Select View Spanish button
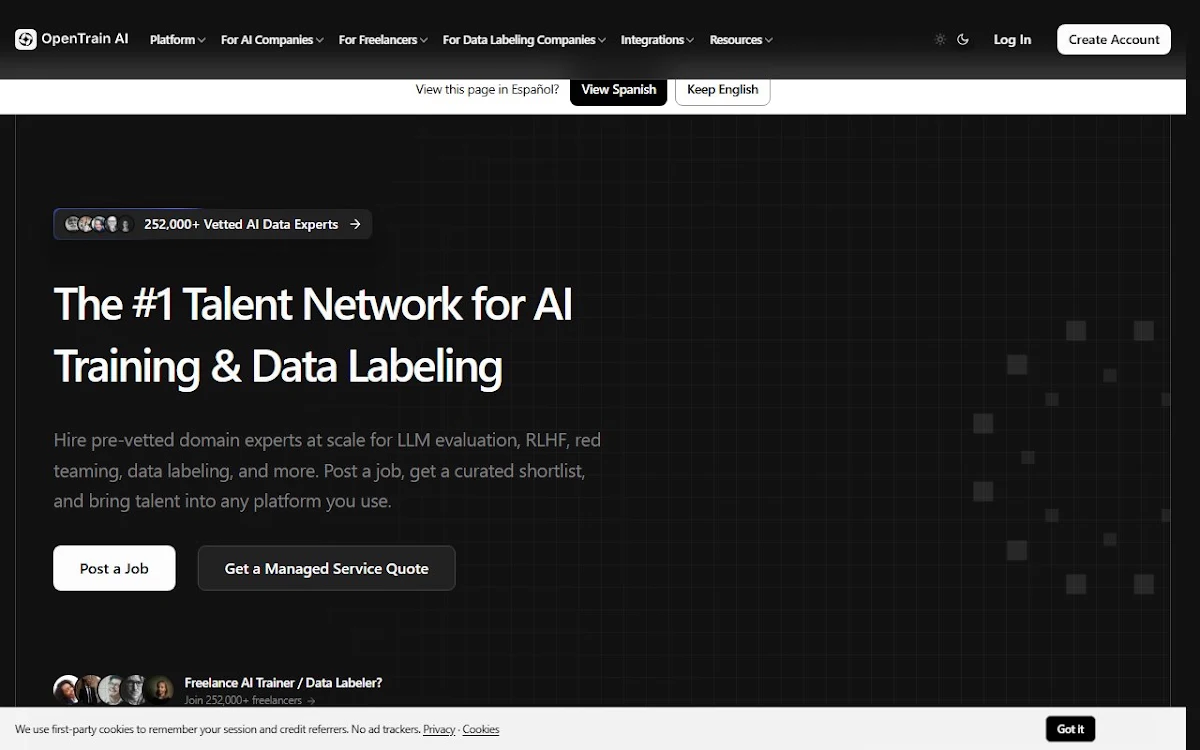The width and height of the screenshot is (1200, 750). point(618,89)
